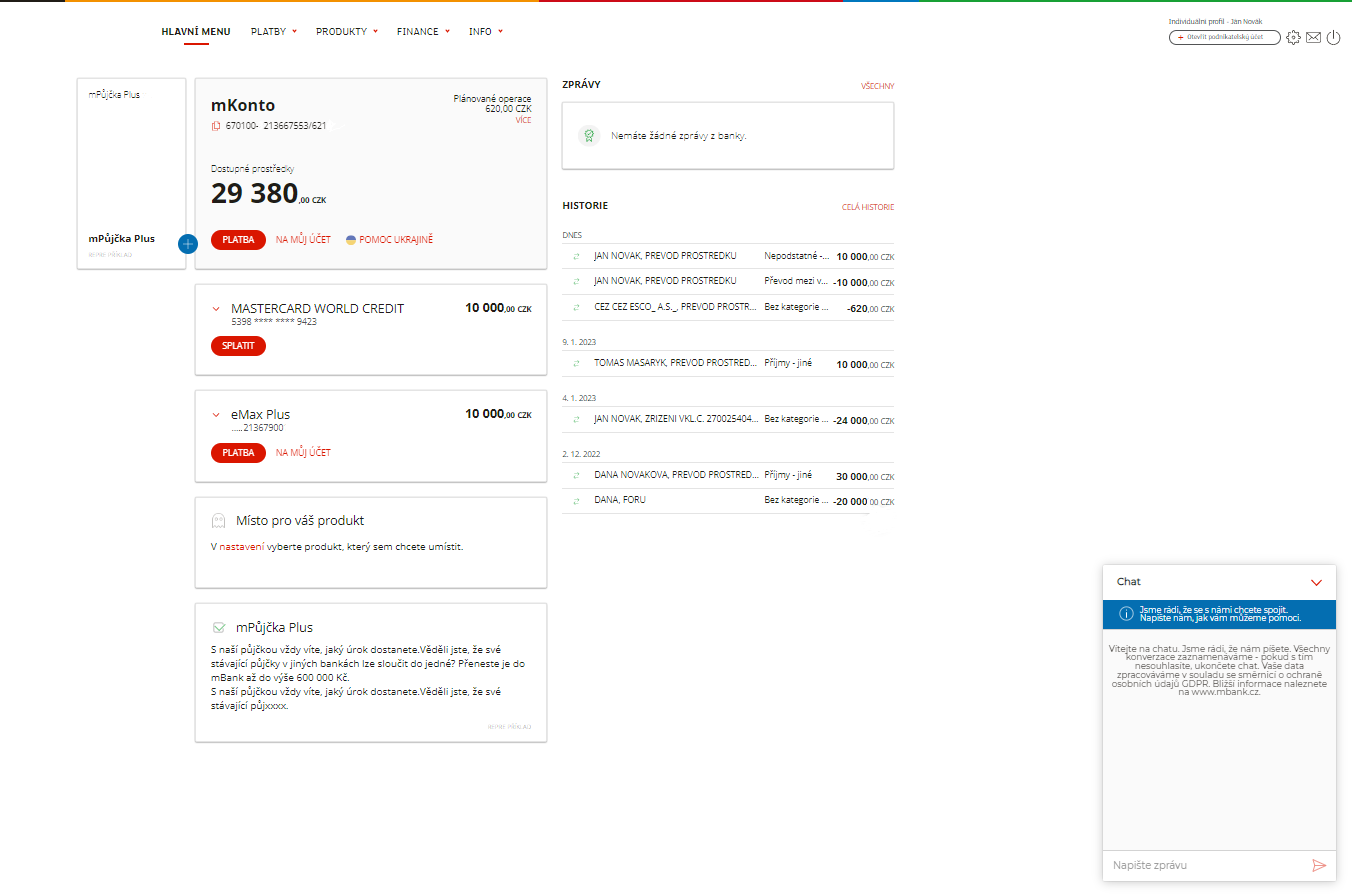Viewport: 1352px width, 896px height.
Task: Click transaction icon beside TOMAS MASARYK entry
Action: coord(576,363)
